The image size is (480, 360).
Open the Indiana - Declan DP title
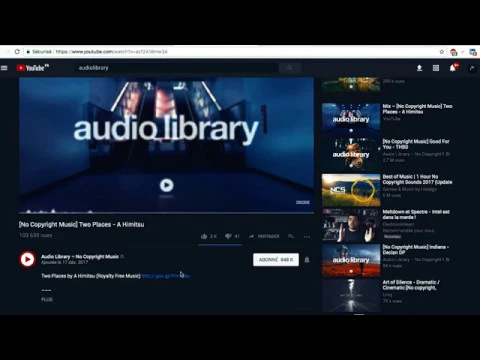click(x=416, y=250)
